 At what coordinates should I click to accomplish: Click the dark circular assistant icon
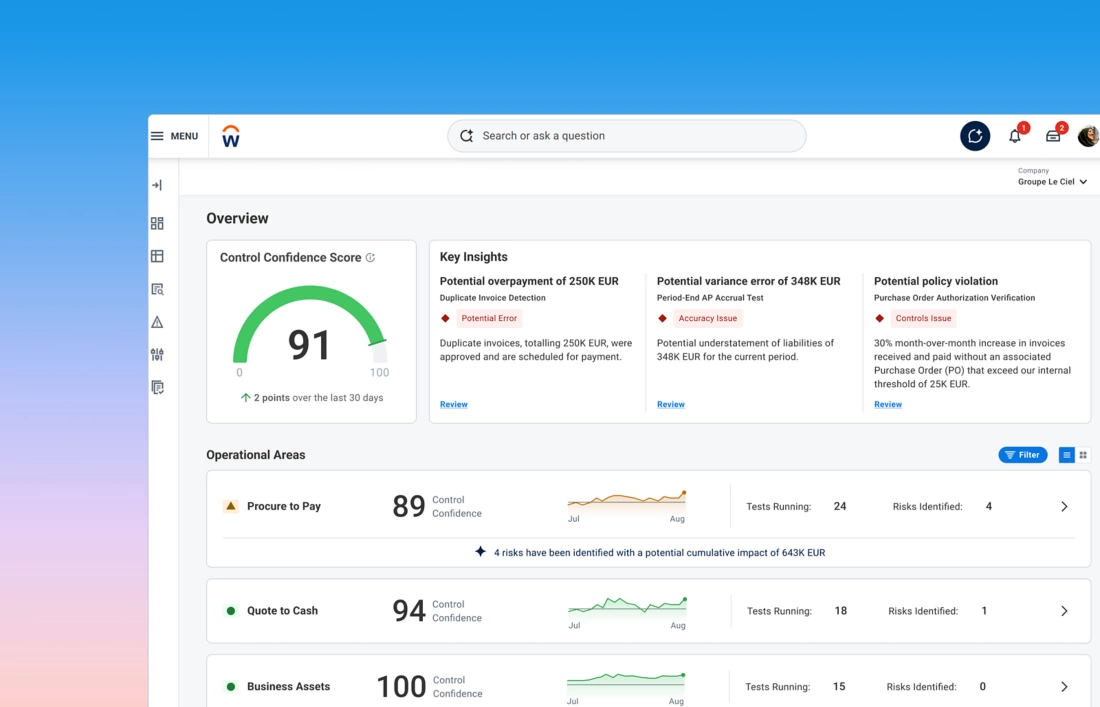point(975,136)
